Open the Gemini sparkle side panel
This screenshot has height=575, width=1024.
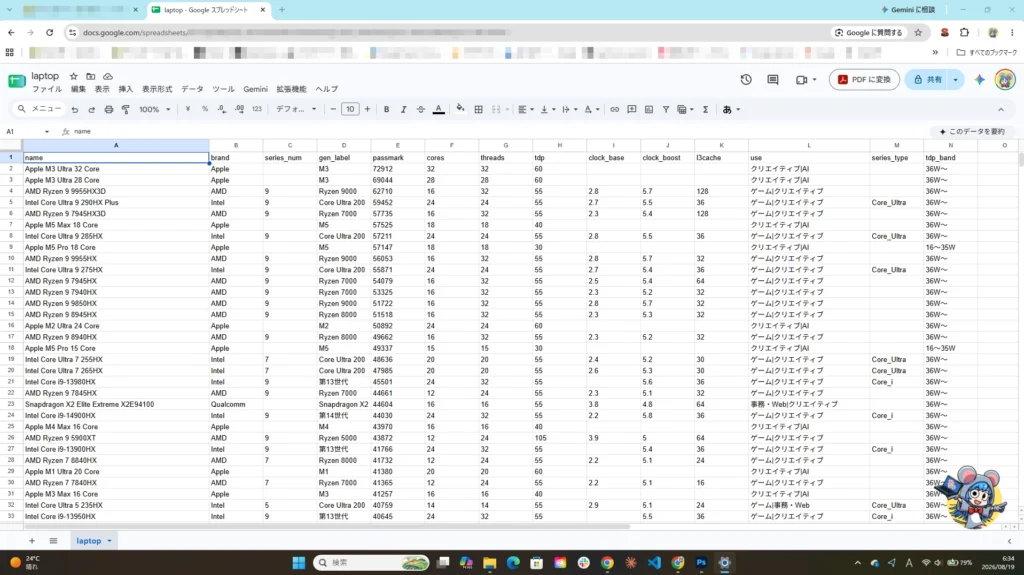(x=979, y=80)
